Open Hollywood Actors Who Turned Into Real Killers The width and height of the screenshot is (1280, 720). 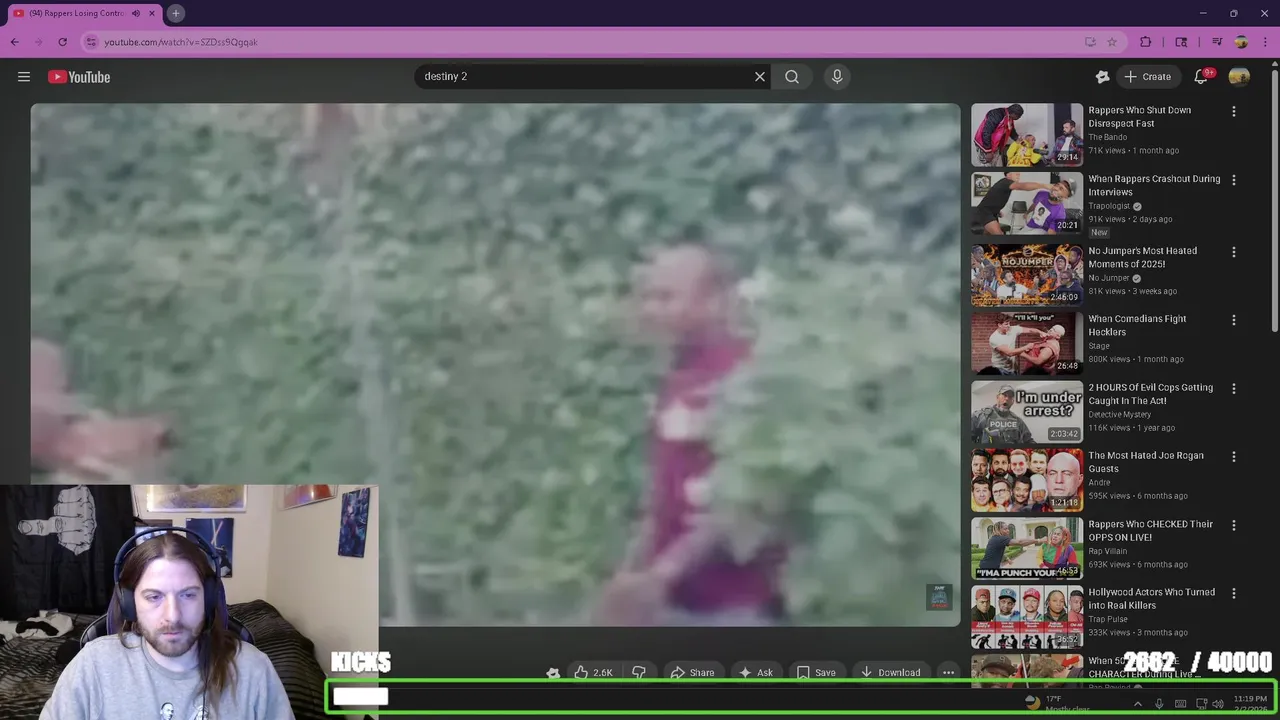click(x=1151, y=598)
